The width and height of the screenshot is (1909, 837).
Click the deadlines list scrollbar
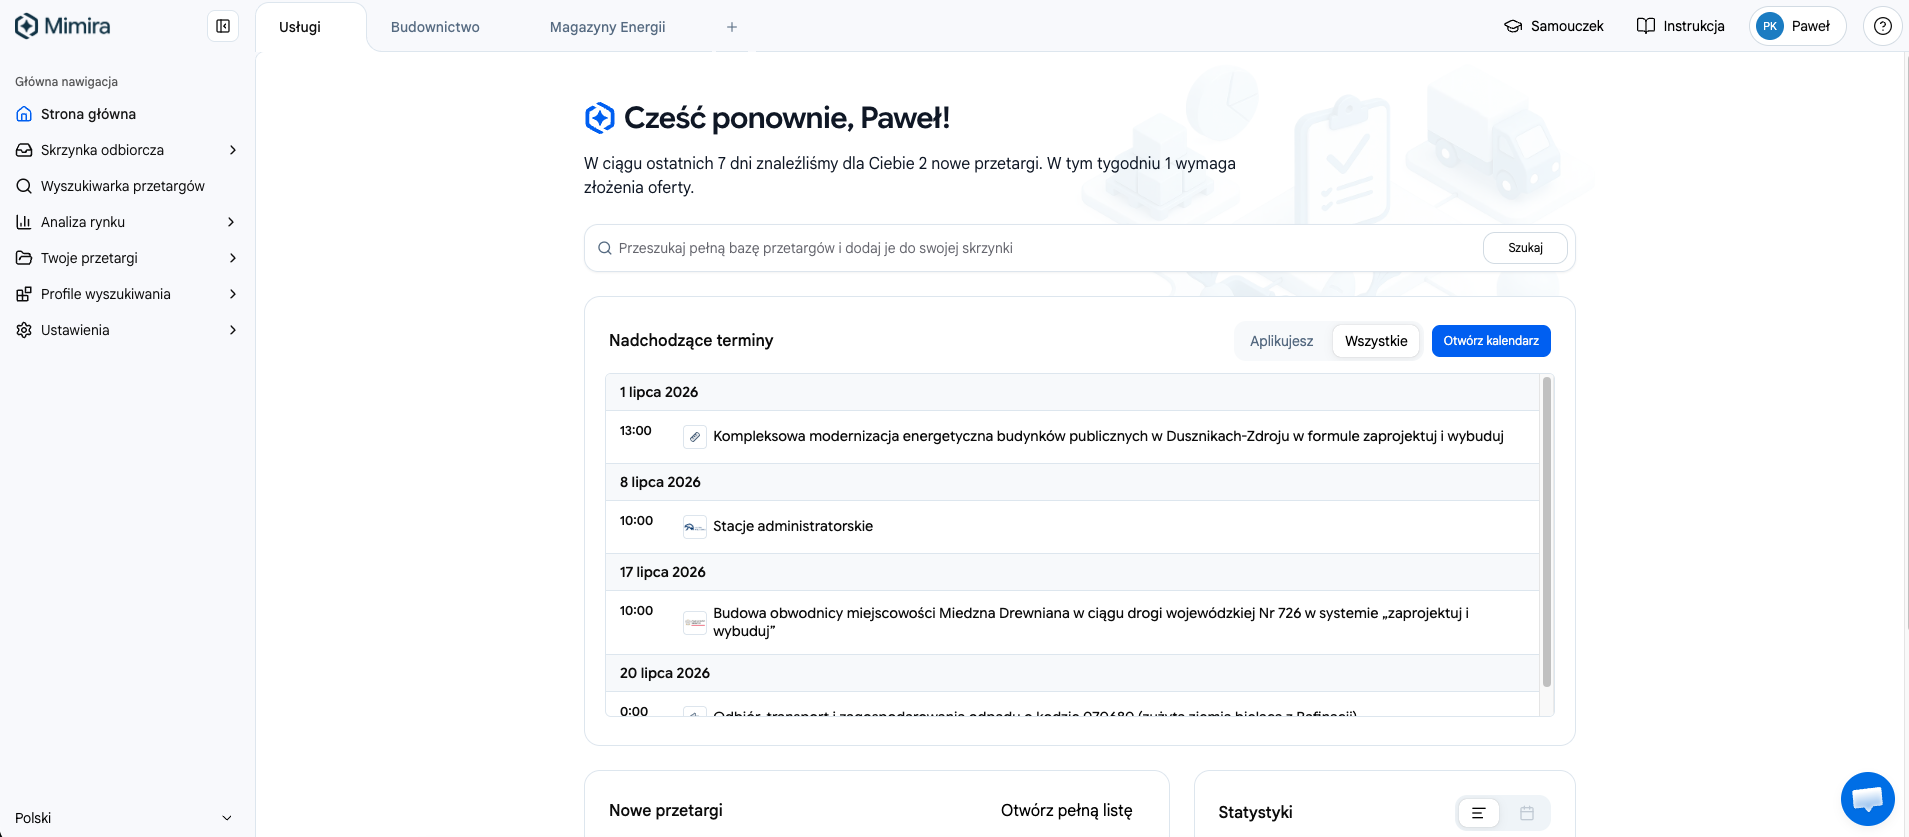click(x=1547, y=532)
